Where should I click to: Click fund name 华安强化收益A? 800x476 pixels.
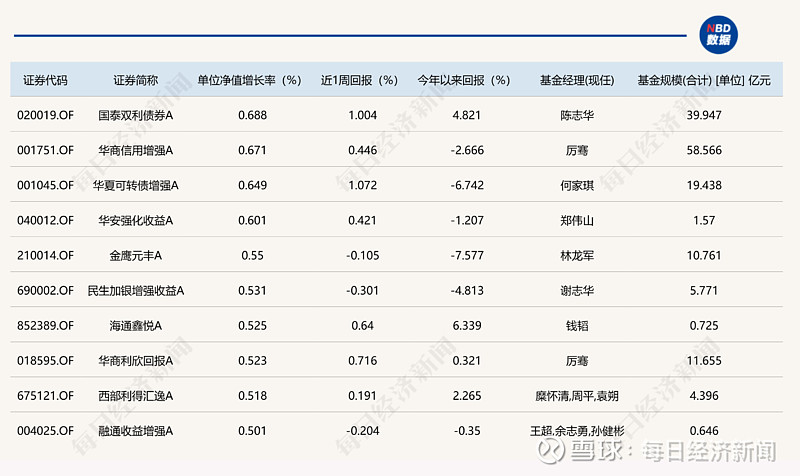136,220
